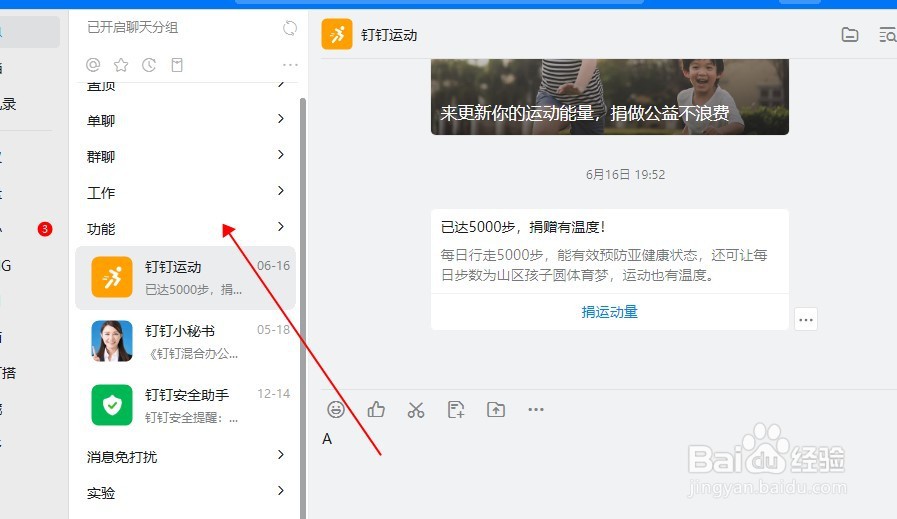Click the chat list scrollbar
The image size is (897, 519).
point(303,308)
